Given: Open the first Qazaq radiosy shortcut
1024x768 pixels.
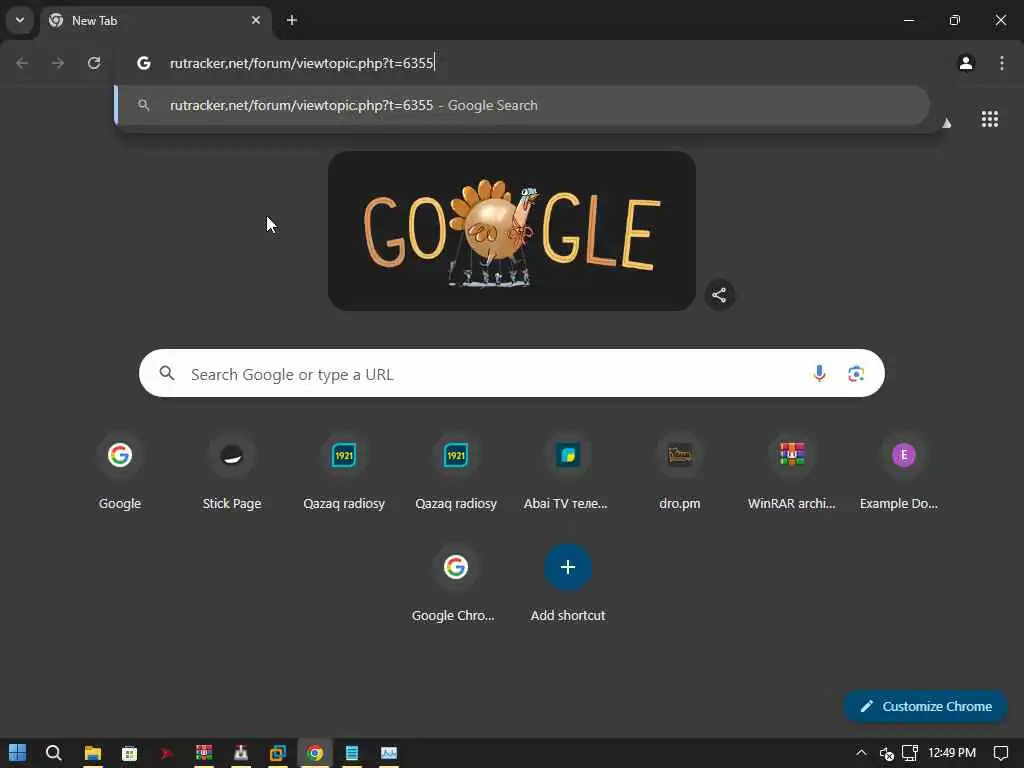Looking at the screenshot, I should (344, 472).
